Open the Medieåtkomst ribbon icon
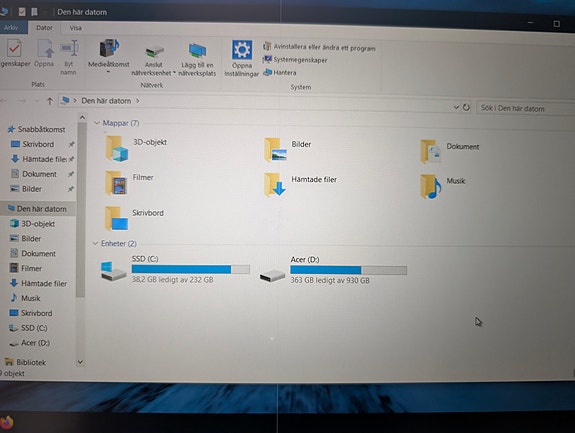 pyautogui.click(x=109, y=48)
